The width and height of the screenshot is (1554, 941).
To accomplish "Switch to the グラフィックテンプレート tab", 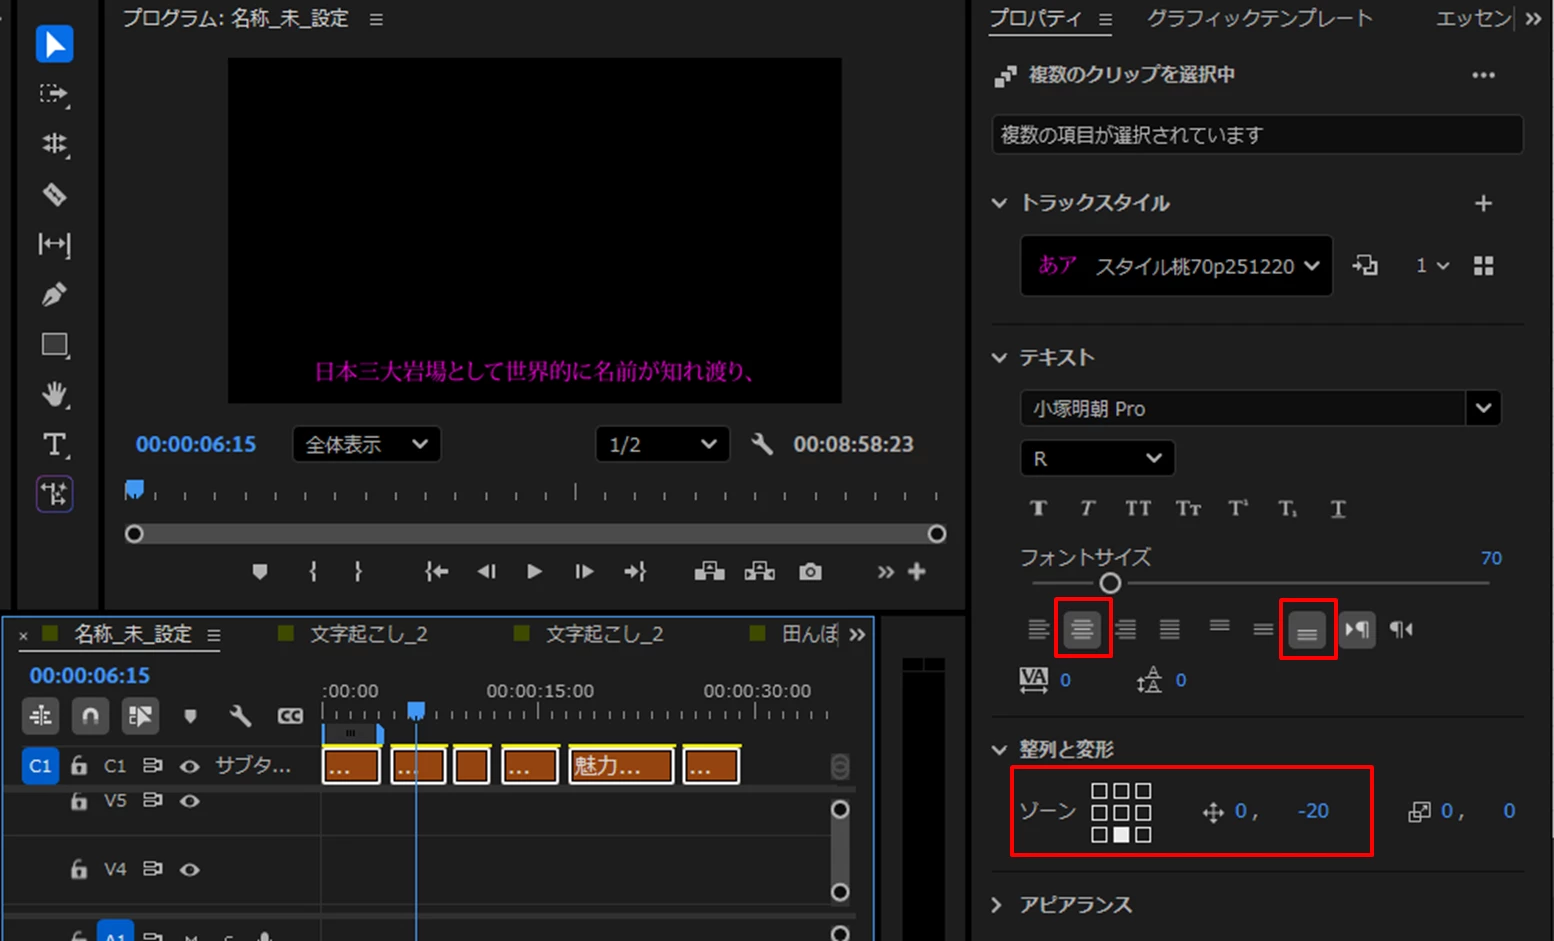I will click(x=1259, y=18).
